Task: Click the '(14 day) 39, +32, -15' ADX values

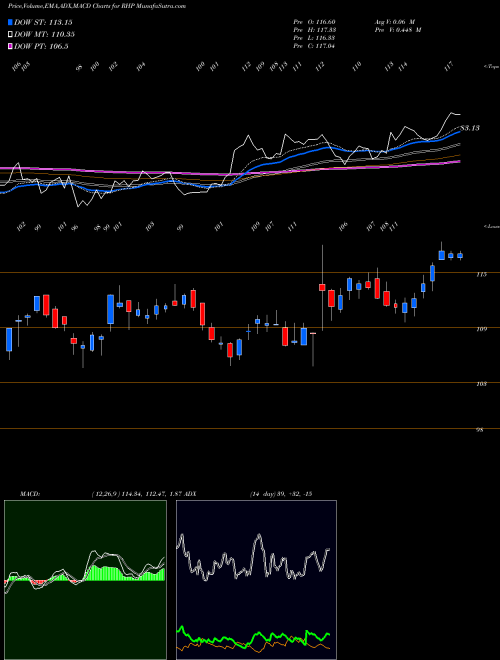Action: 281,494
